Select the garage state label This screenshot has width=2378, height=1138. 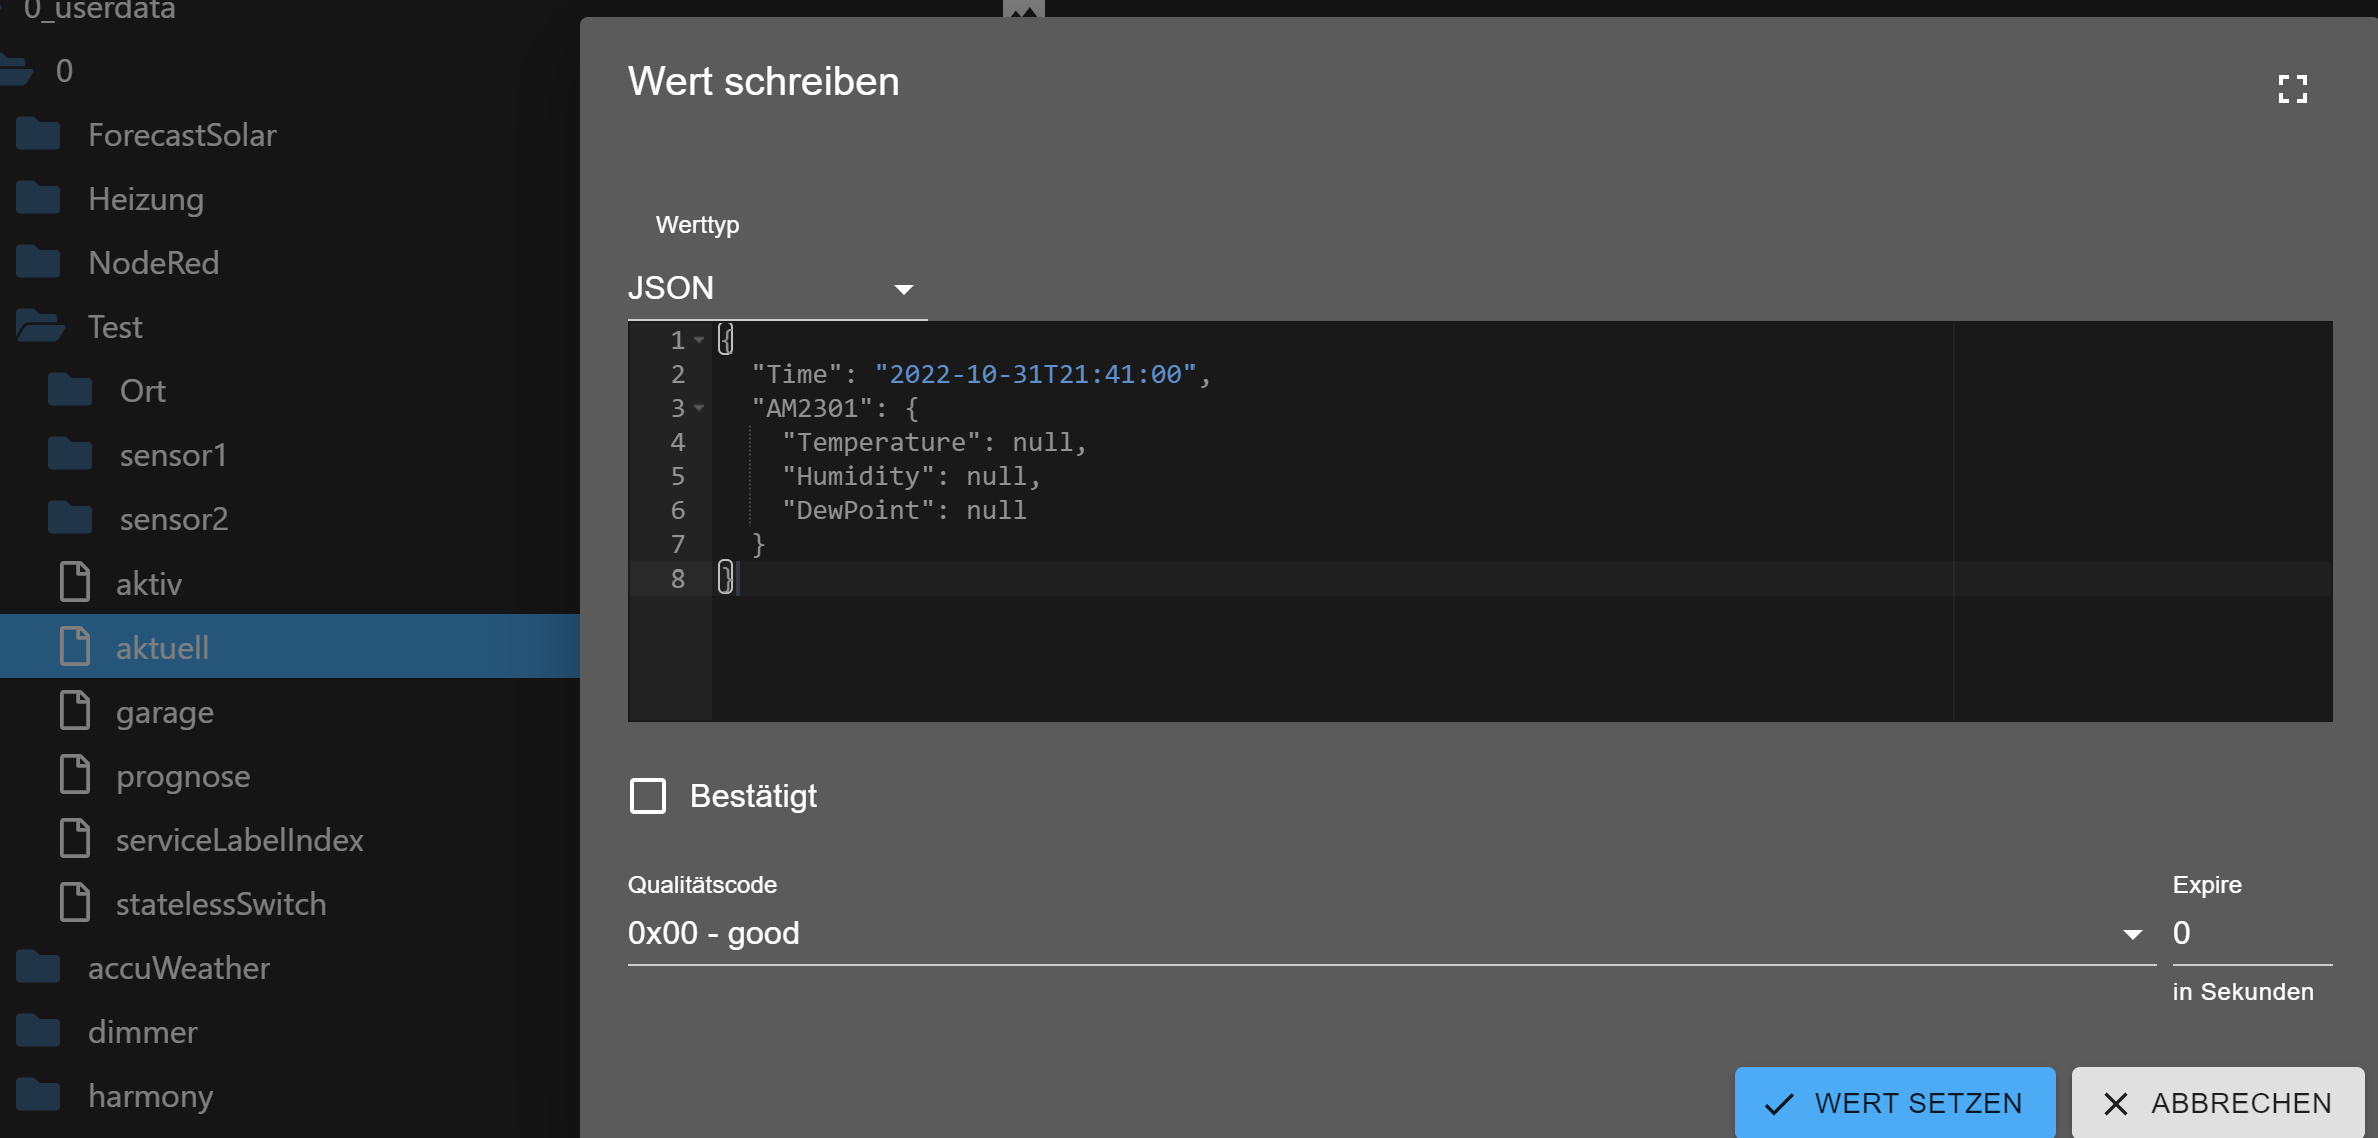(x=165, y=712)
